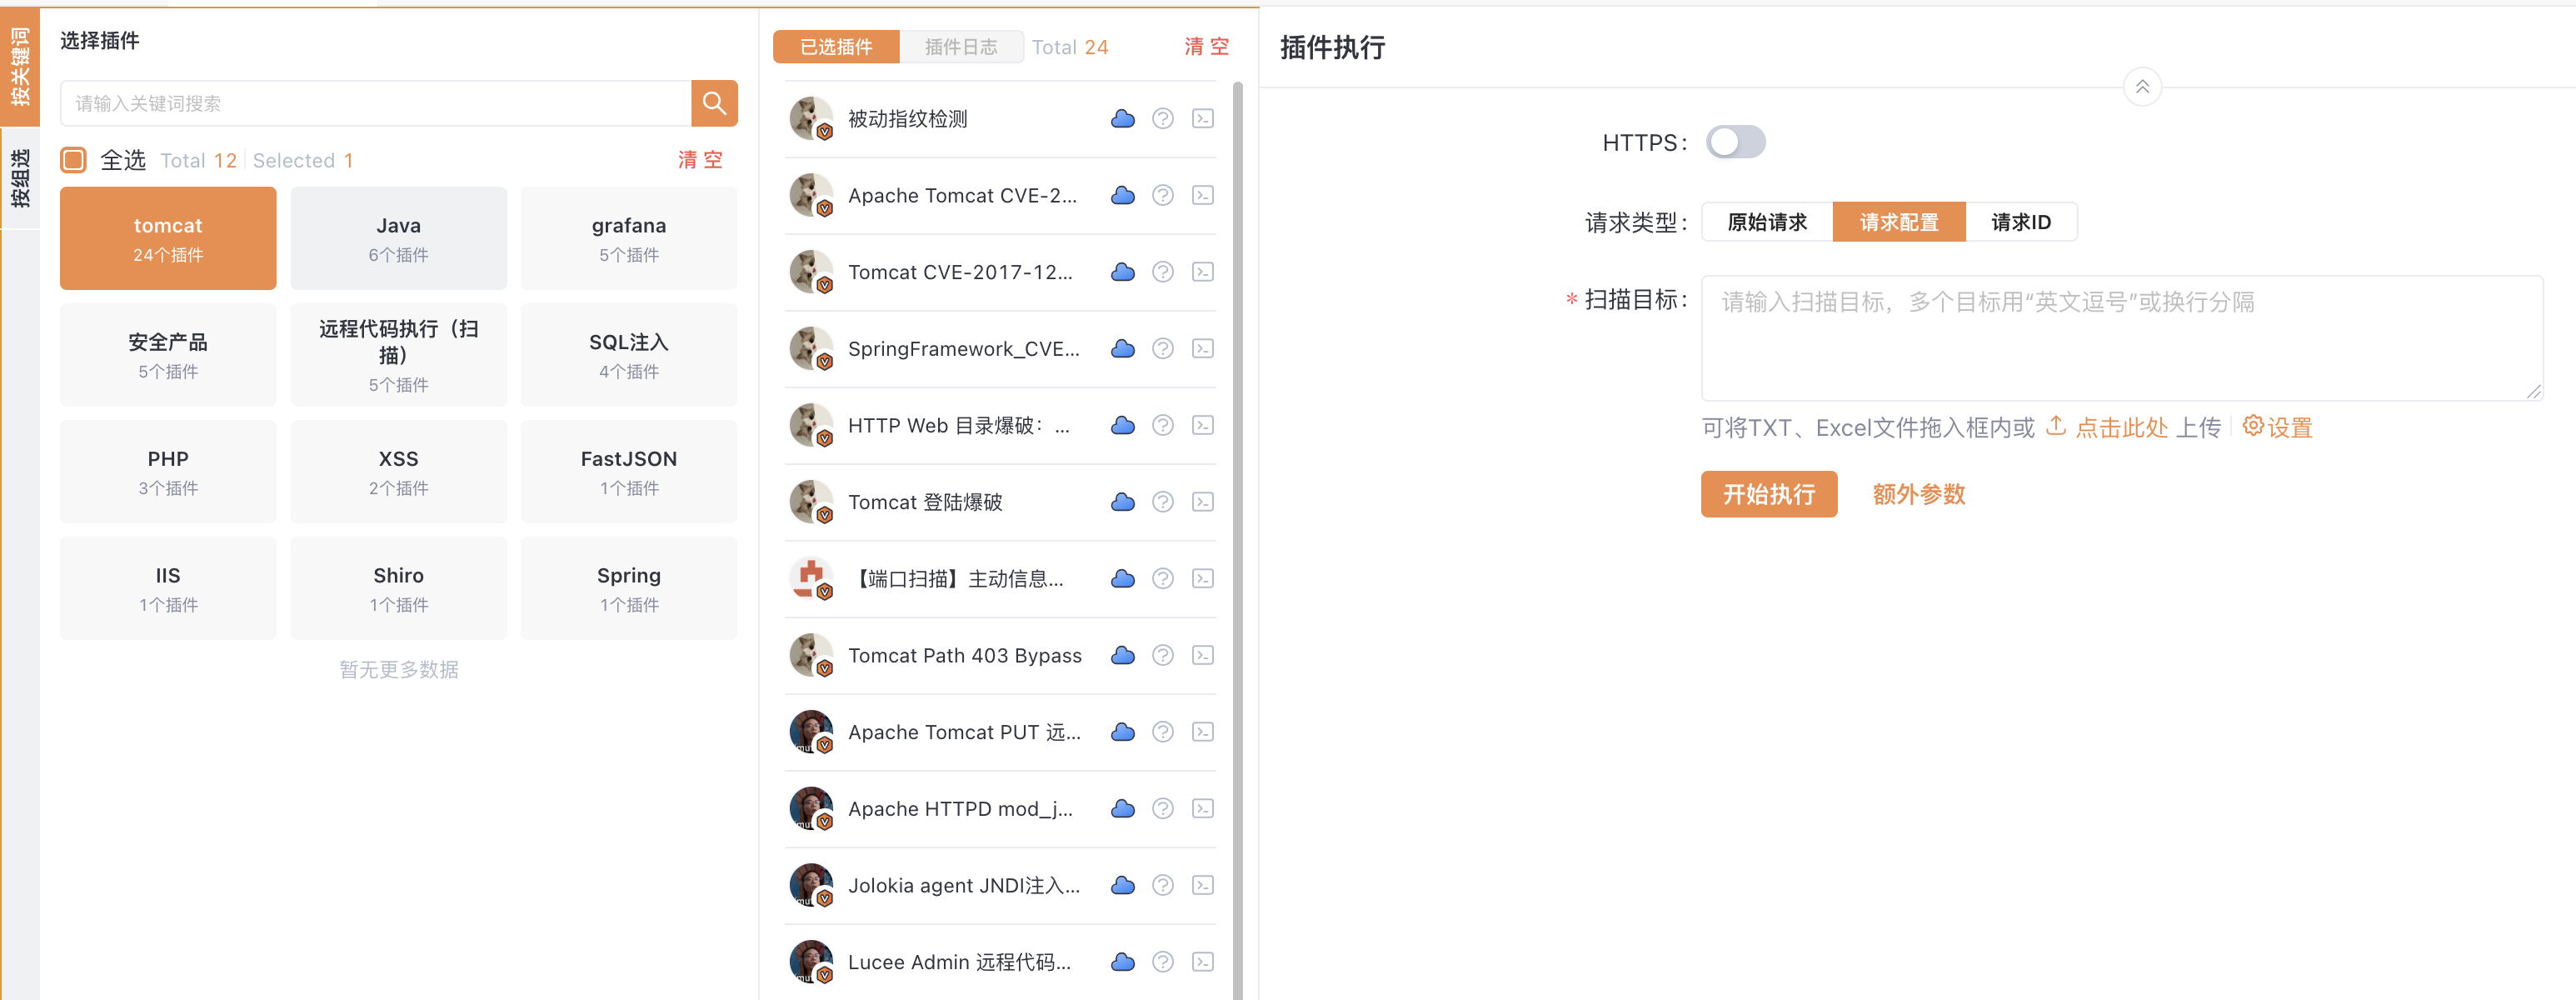Click terminal icon for Jolokia agent JNDI plugin

(x=1203, y=885)
